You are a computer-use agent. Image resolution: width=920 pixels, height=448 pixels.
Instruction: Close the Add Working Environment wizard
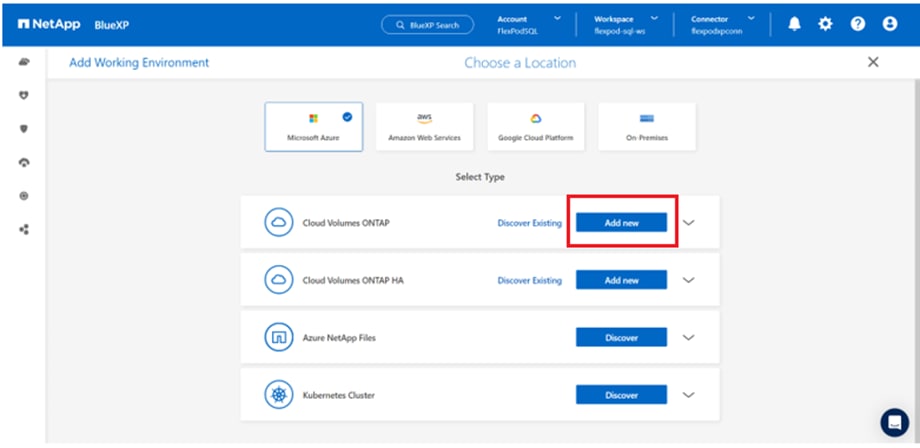(x=873, y=62)
